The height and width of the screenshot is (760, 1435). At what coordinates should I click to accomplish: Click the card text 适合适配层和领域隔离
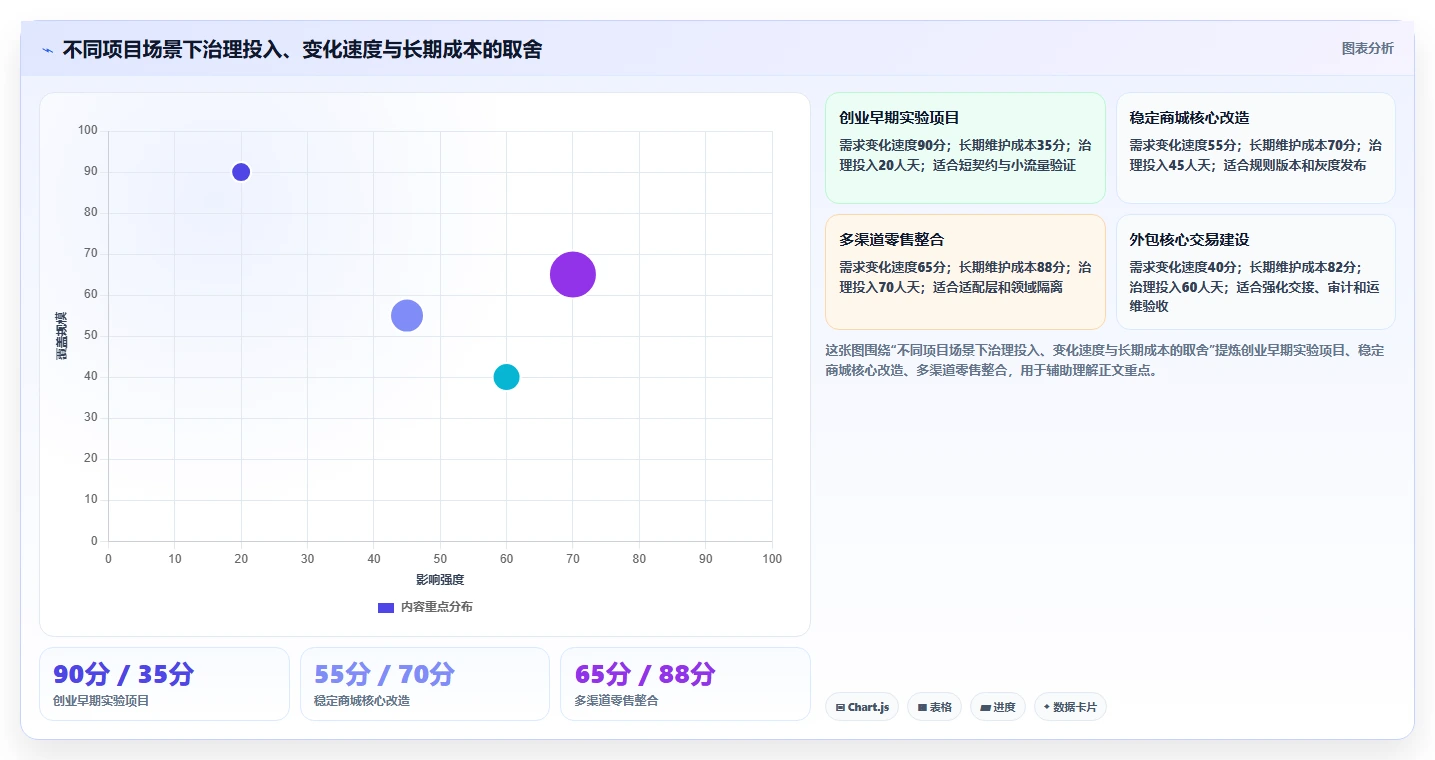coord(997,287)
